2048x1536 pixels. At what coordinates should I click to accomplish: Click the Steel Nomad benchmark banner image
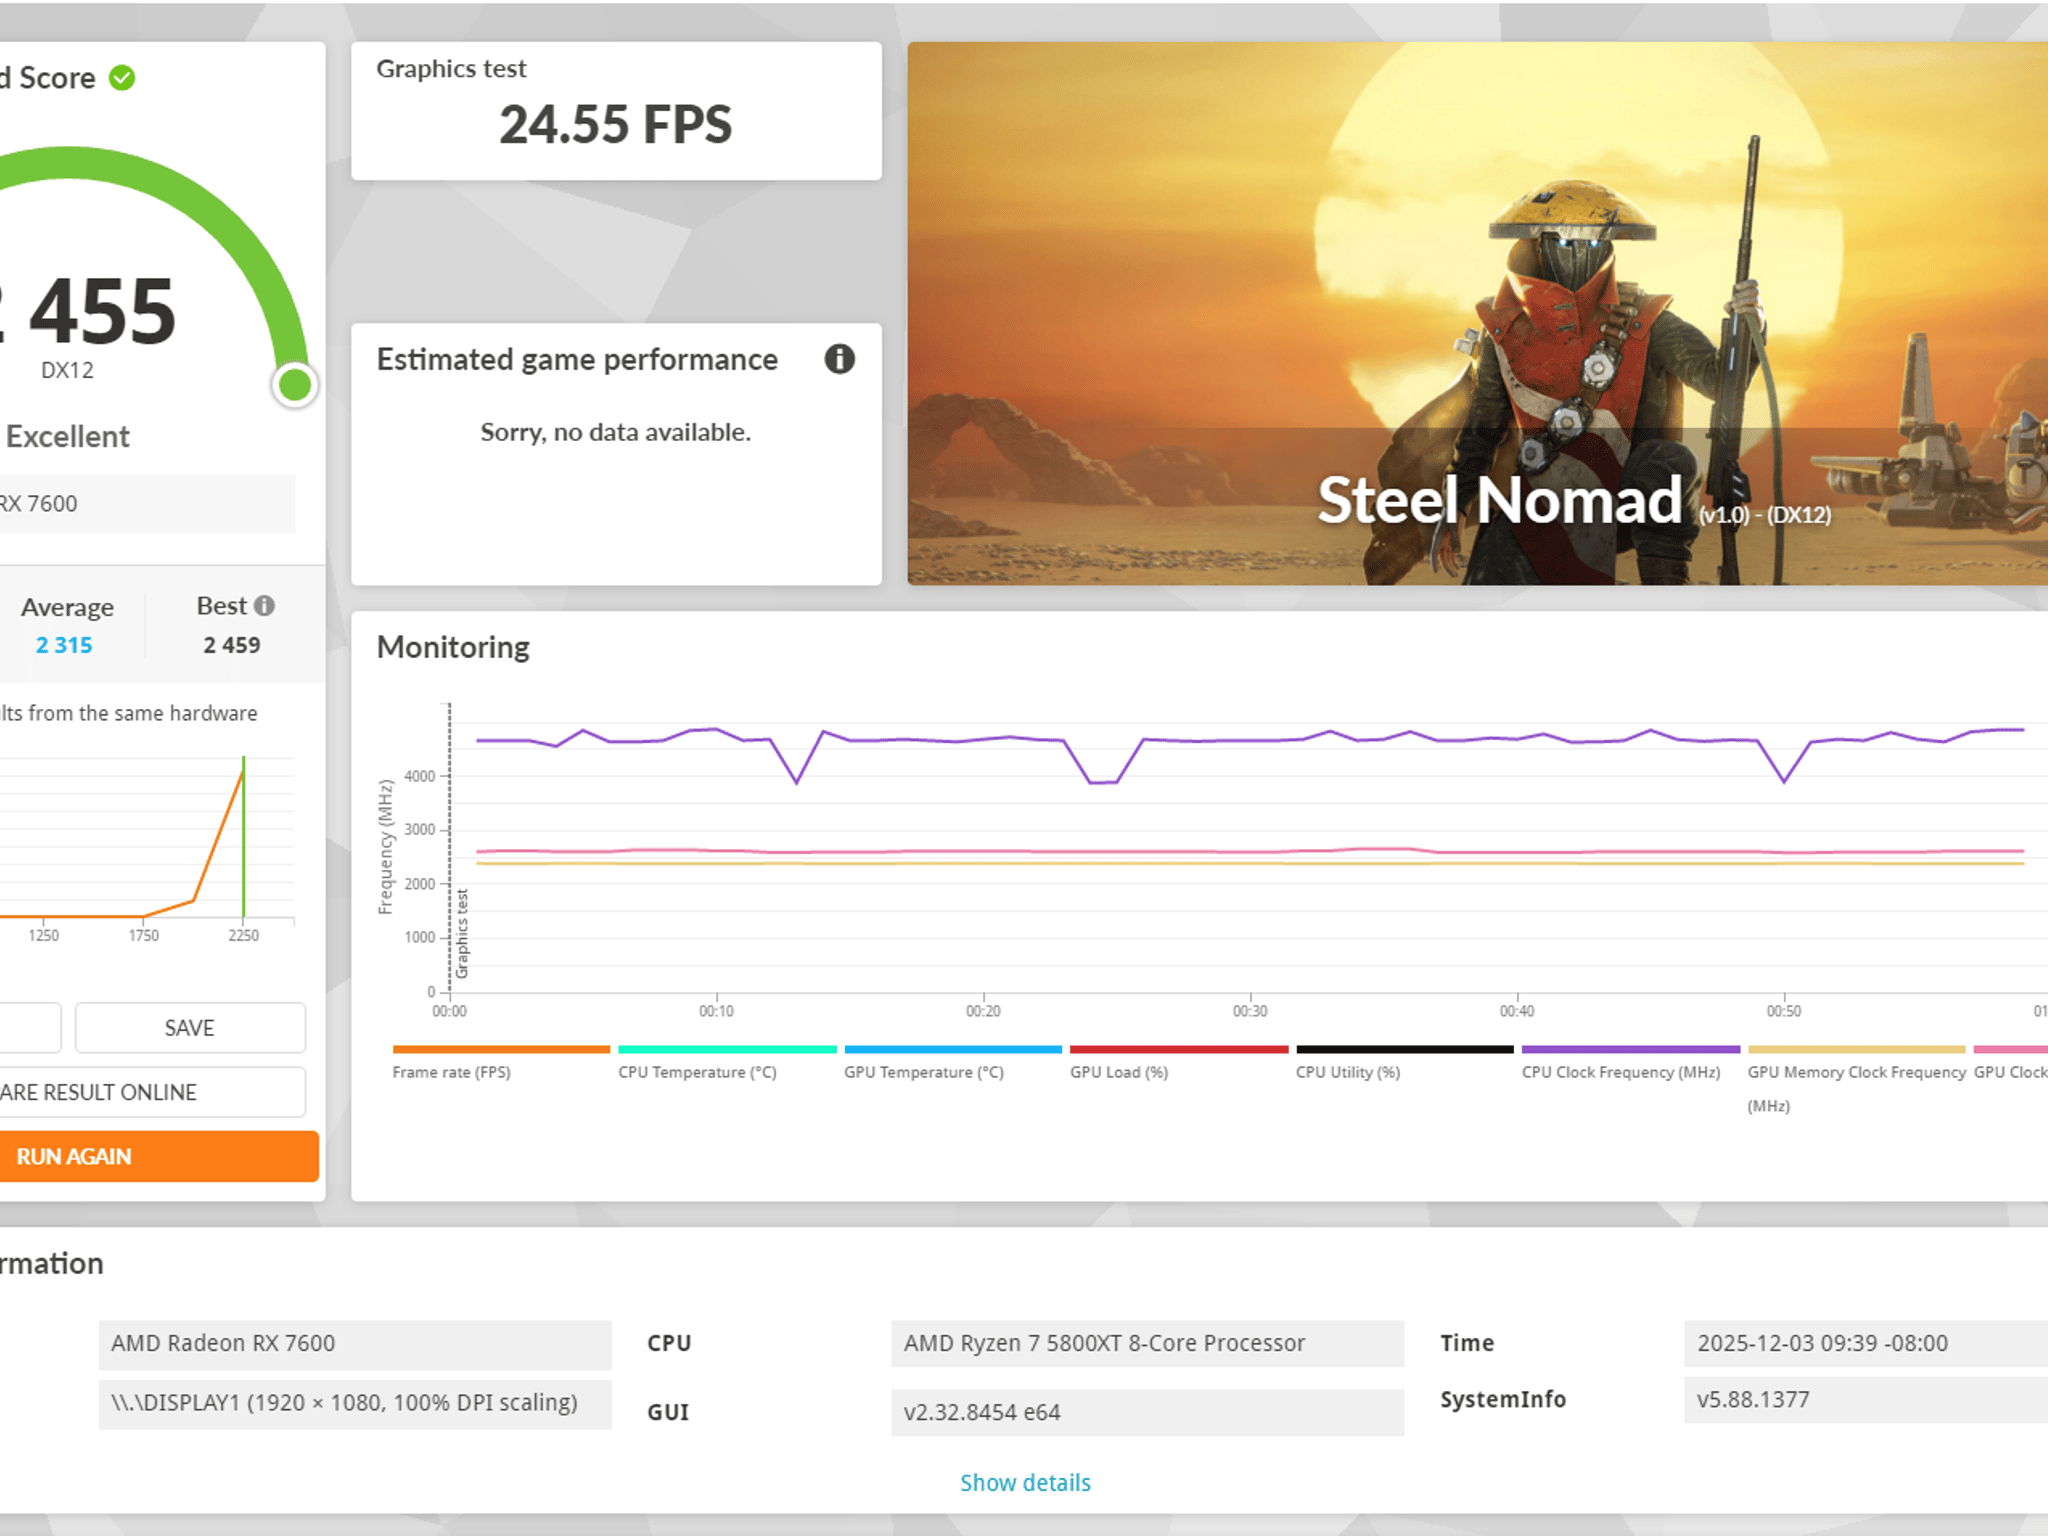[1477, 313]
